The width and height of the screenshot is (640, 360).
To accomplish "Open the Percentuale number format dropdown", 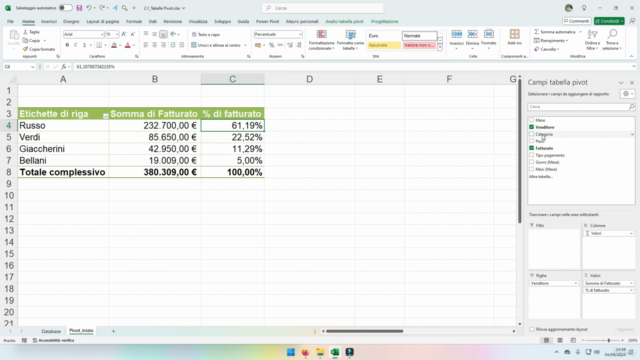I will [x=300, y=34].
